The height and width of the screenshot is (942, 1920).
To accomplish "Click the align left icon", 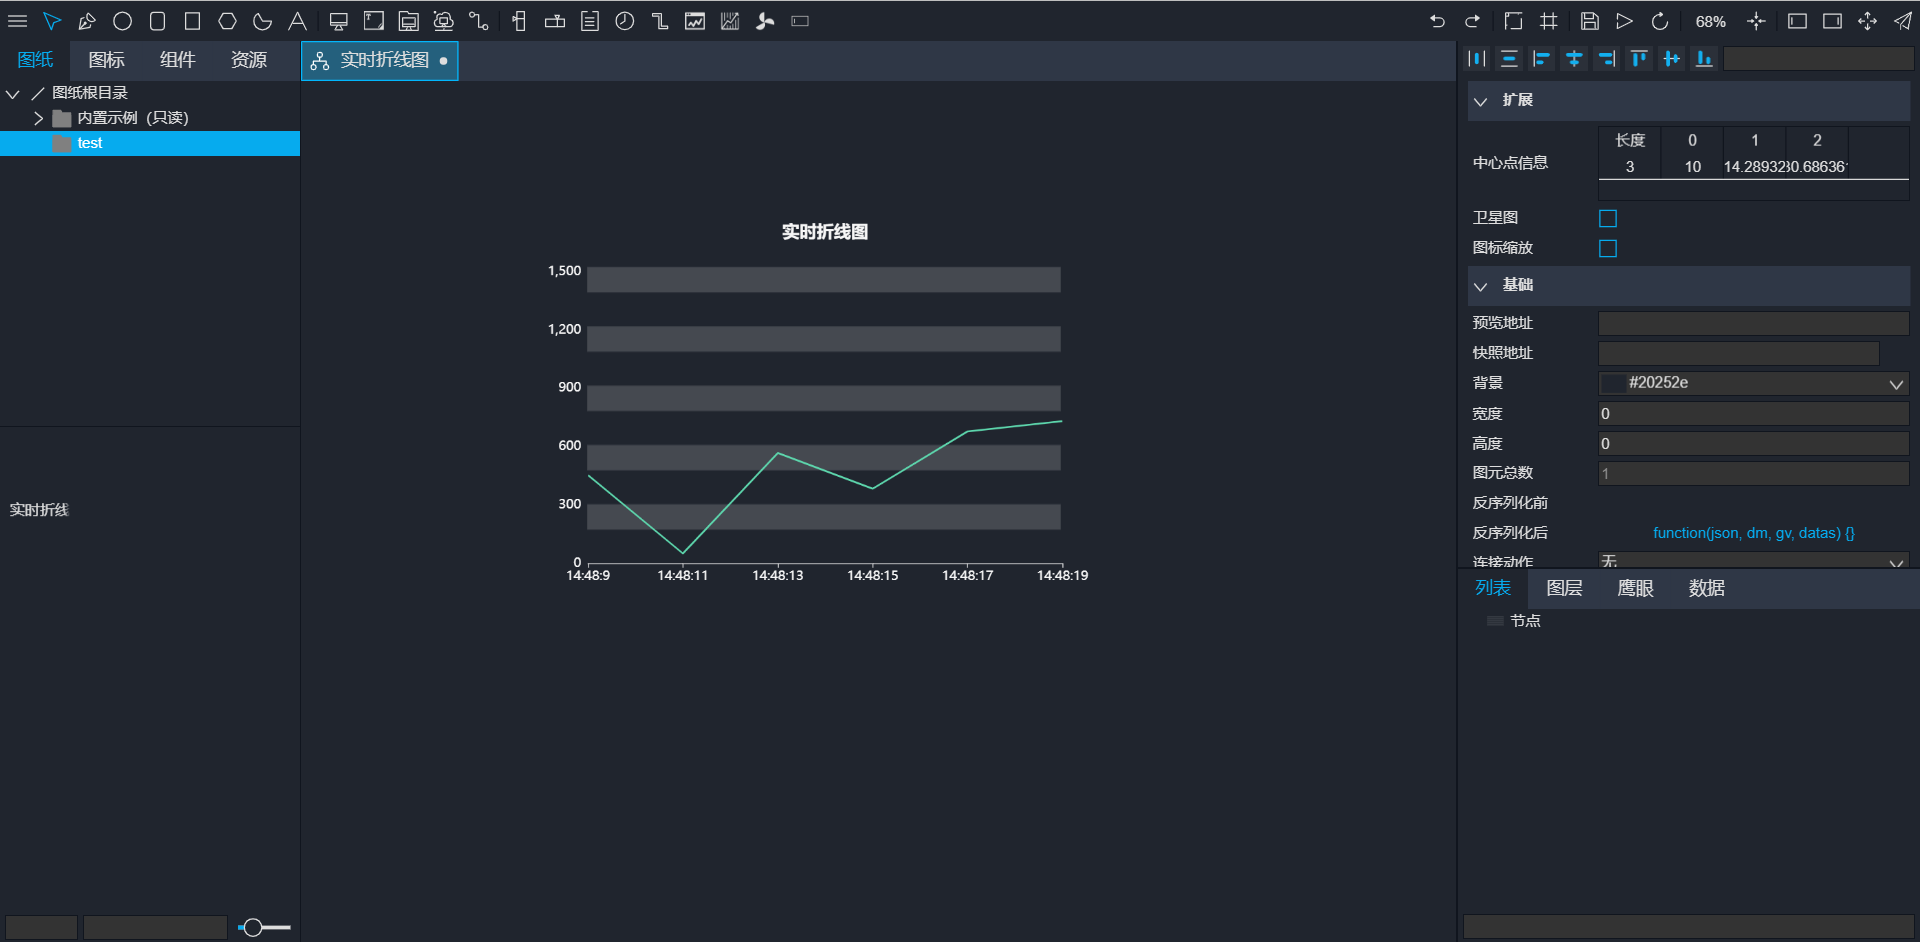I will tap(1541, 59).
